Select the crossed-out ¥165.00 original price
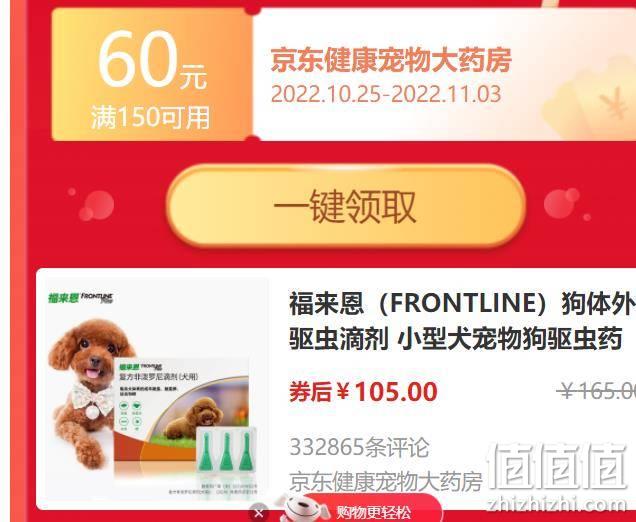The width and height of the screenshot is (636, 522). tap(596, 391)
